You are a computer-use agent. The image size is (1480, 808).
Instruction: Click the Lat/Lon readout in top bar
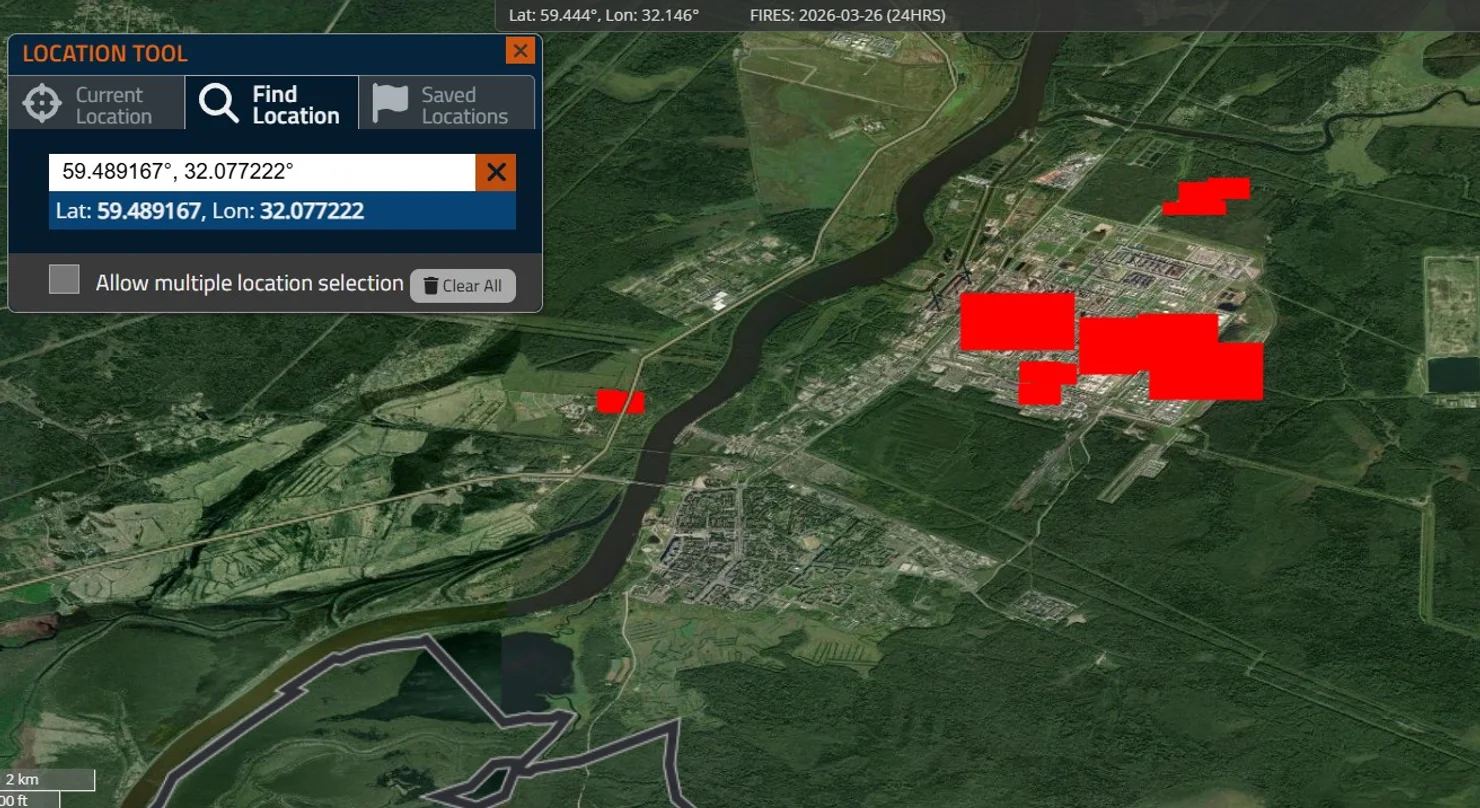click(603, 15)
